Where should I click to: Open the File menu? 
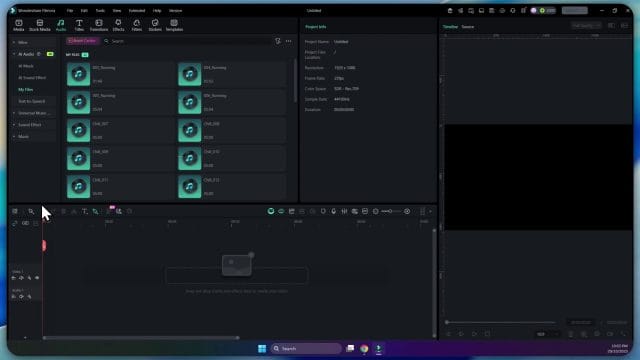pos(70,11)
